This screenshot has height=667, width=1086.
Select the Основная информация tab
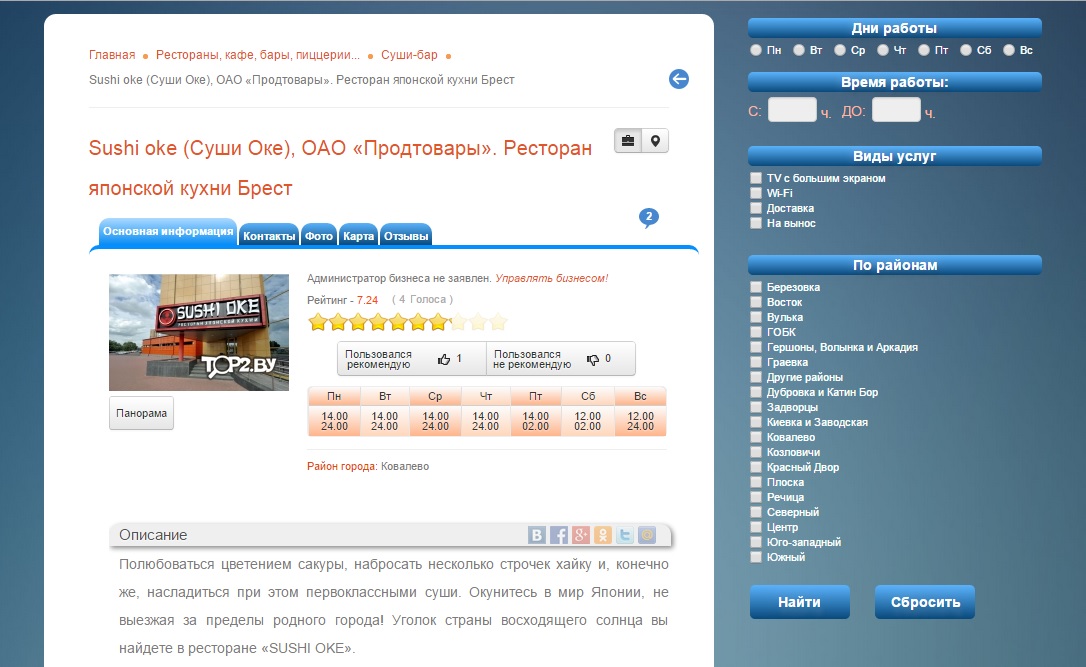click(168, 232)
